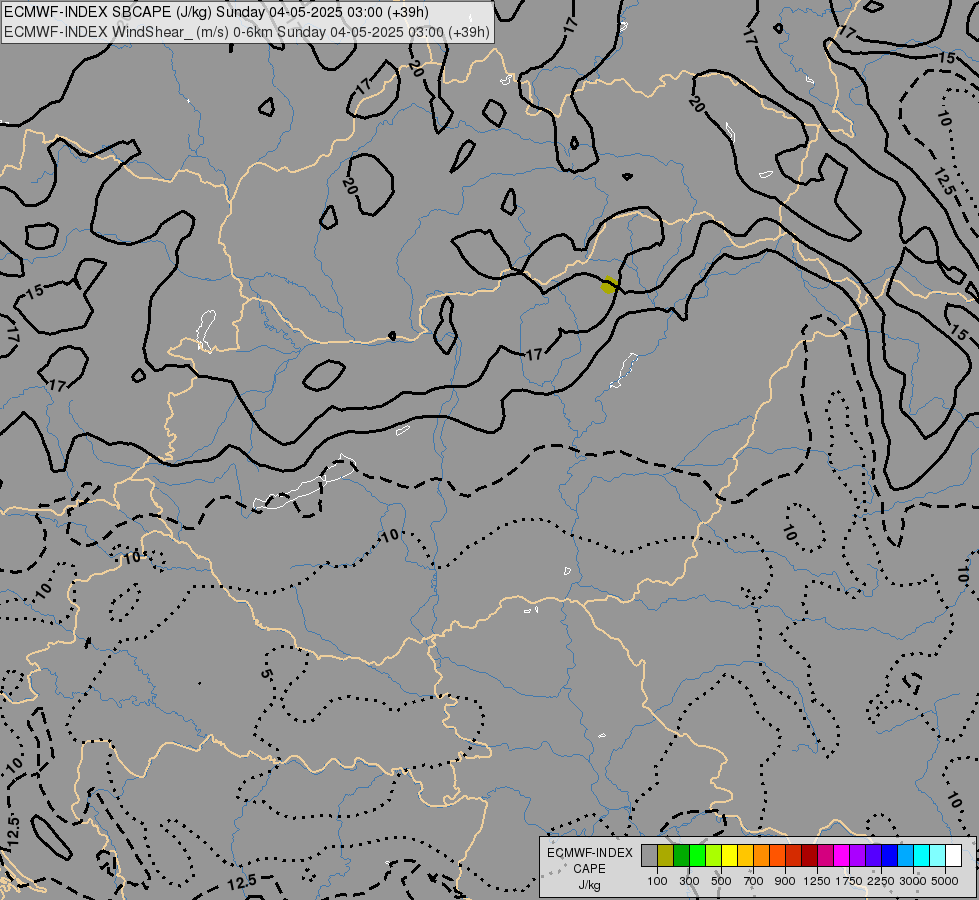Pick the indigo swatch left of 2250 tick

click(x=873, y=855)
